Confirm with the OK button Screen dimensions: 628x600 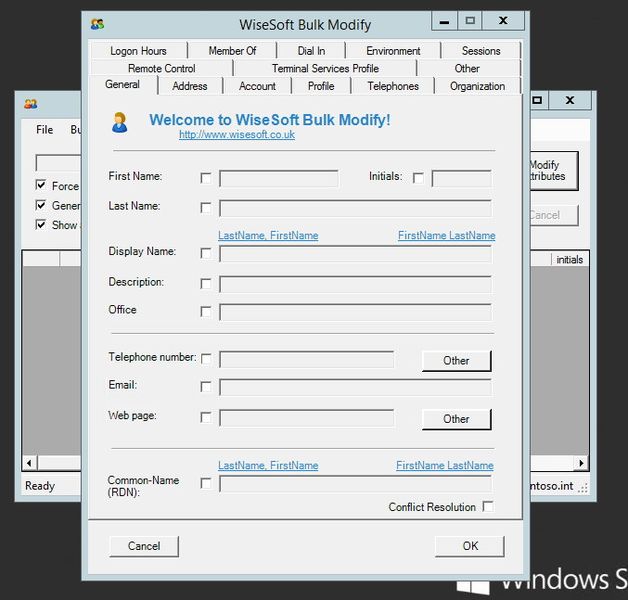pyautogui.click(x=470, y=546)
